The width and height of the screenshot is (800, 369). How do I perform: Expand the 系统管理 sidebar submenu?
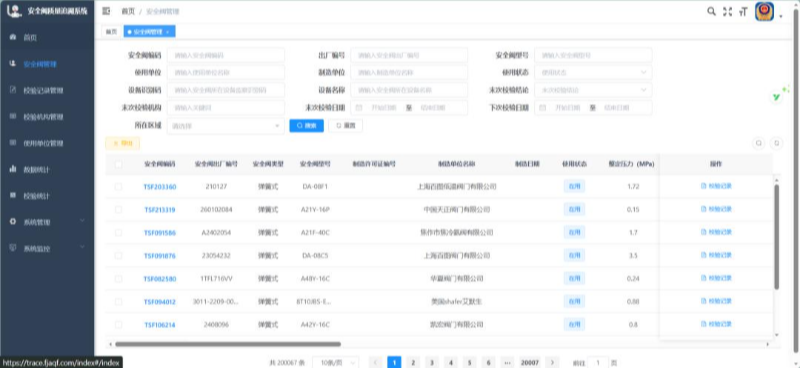coord(47,222)
